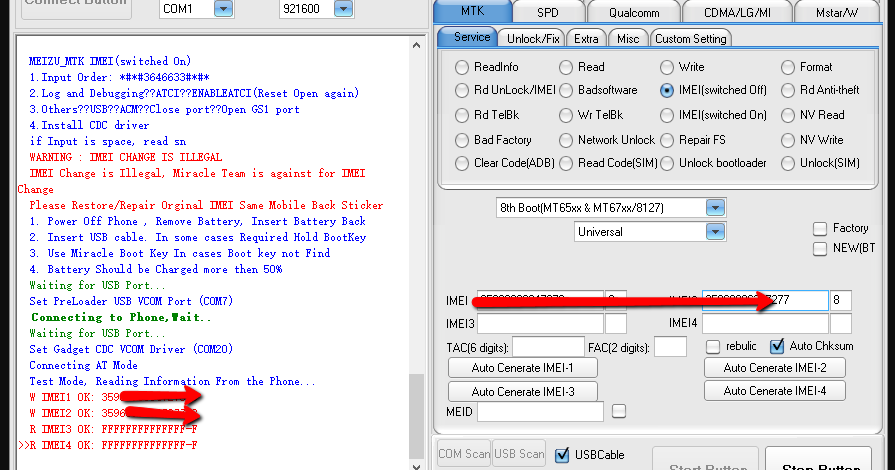Open the CDMA/LG/MI tab
895x470 pixels.
[x=737, y=12]
